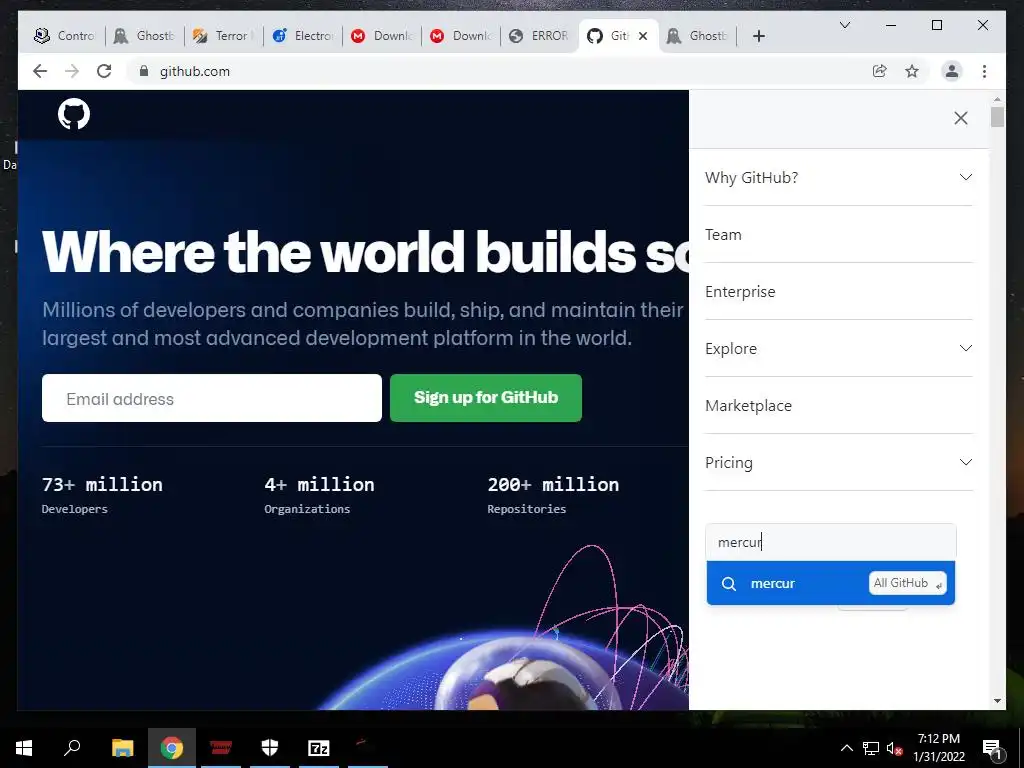This screenshot has height=768, width=1024.
Task: Click the Chrome taskbar icon
Action: tap(172, 748)
